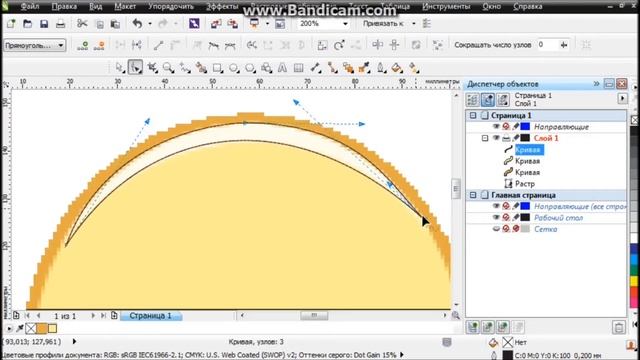Collapse the Главная страница tree node
The image size is (640, 360).
tap(473, 195)
